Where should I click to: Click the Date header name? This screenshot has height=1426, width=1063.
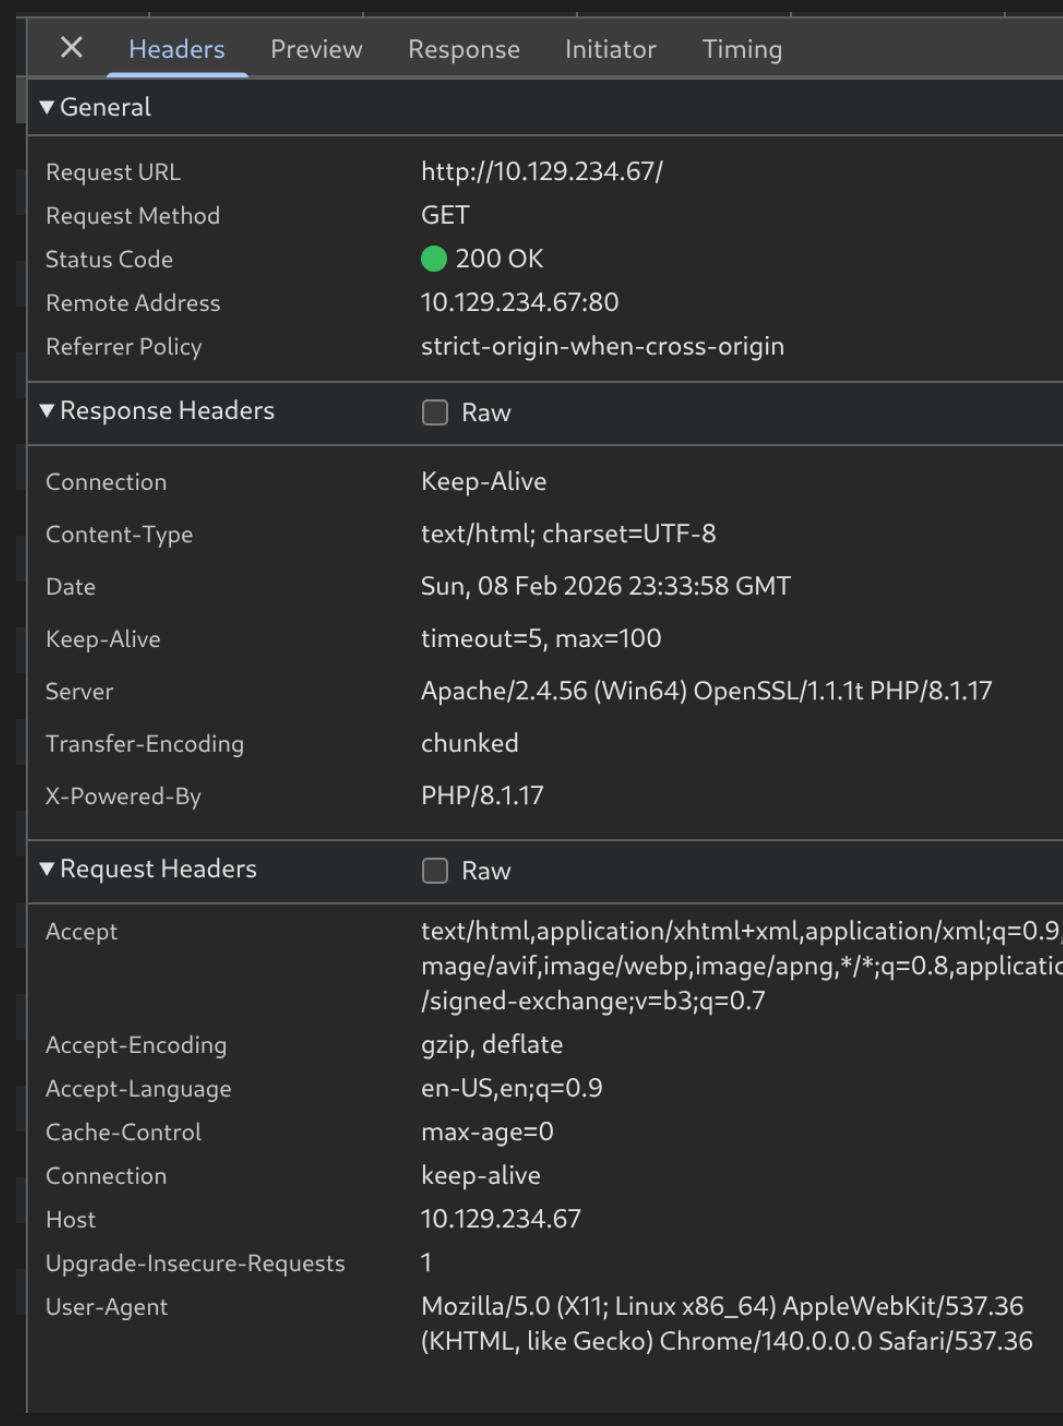click(71, 587)
